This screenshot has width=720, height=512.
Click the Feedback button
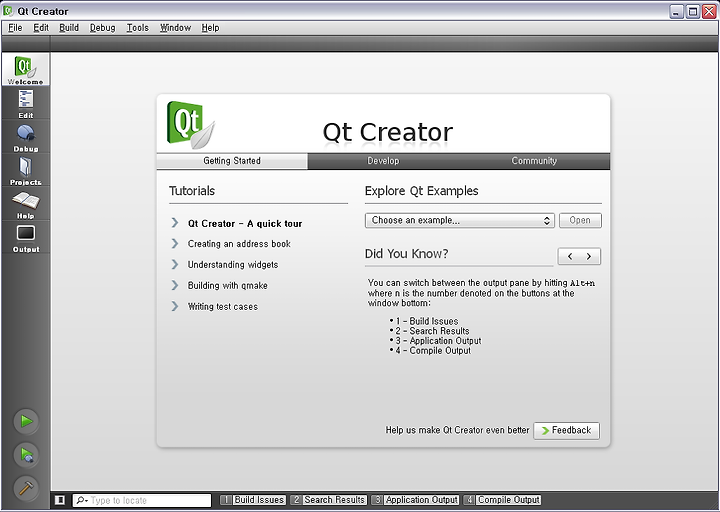click(x=566, y=430)
